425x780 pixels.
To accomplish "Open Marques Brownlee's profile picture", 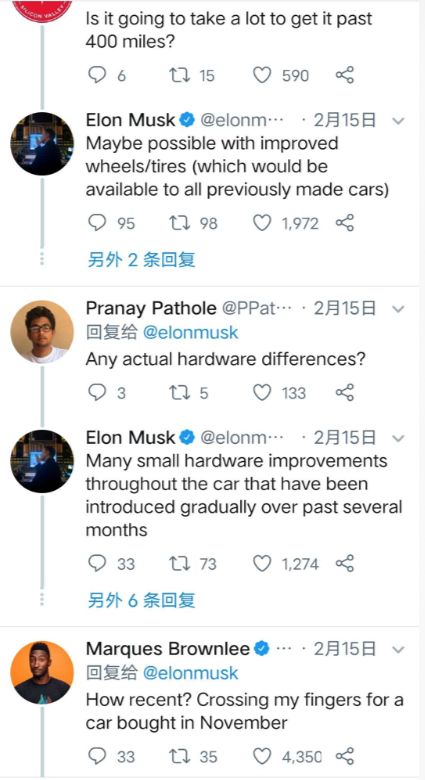I will (x=42, y=673).
